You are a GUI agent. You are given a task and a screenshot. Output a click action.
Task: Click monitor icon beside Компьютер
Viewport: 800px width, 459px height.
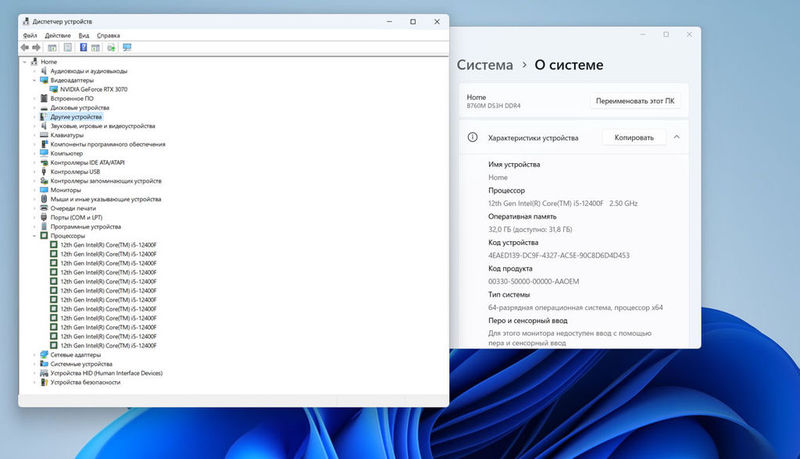(44, 154)
